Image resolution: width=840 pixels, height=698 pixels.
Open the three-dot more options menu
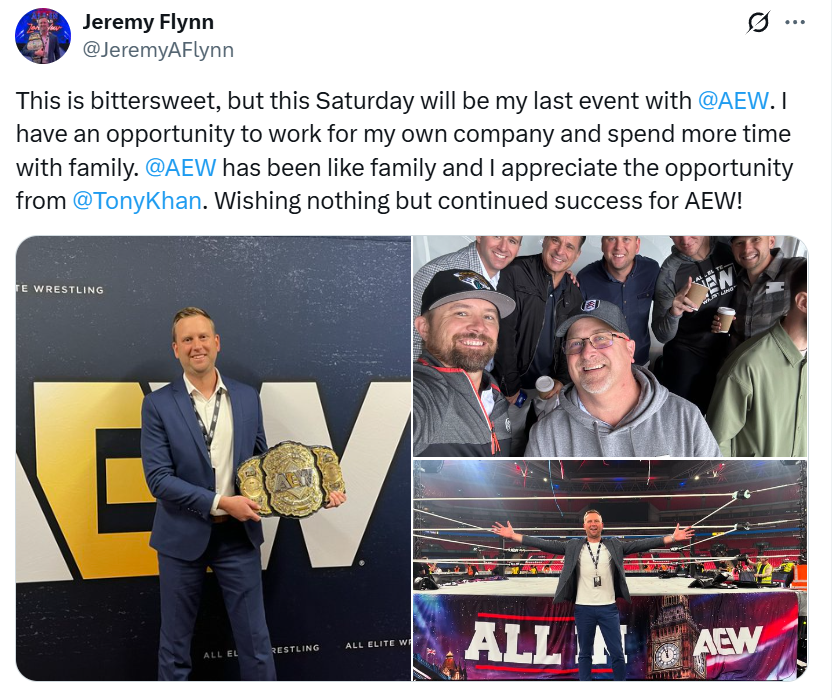point(794,22)
